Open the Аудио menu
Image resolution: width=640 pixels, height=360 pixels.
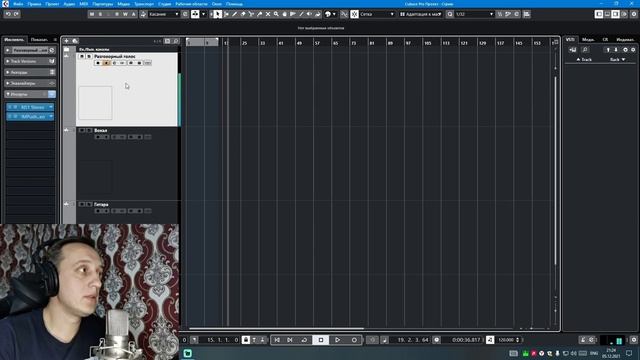(x=69, y=4)
